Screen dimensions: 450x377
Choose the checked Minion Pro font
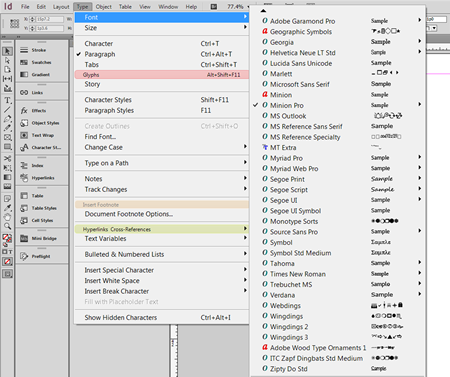337,105
